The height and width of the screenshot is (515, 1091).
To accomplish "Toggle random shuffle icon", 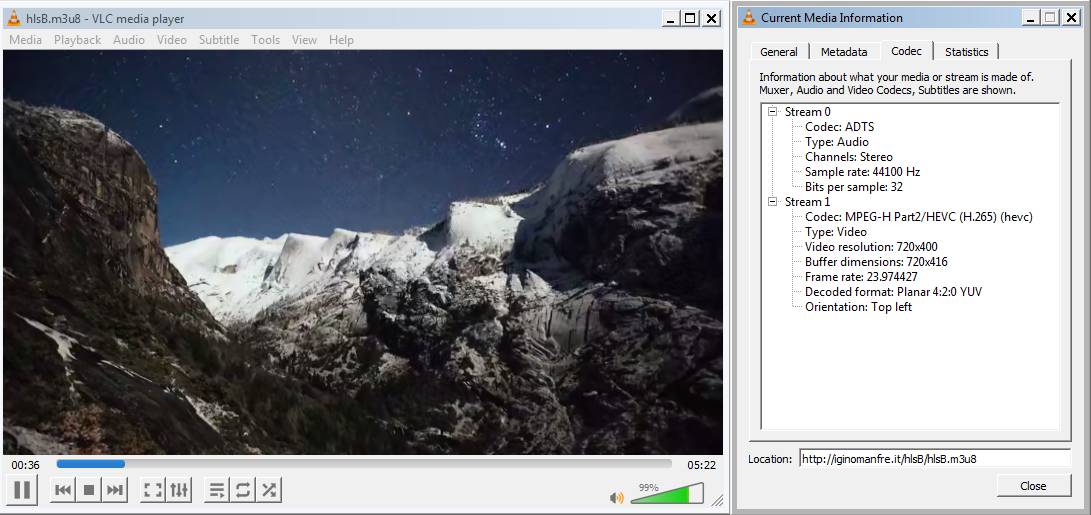I will [269, 491].
